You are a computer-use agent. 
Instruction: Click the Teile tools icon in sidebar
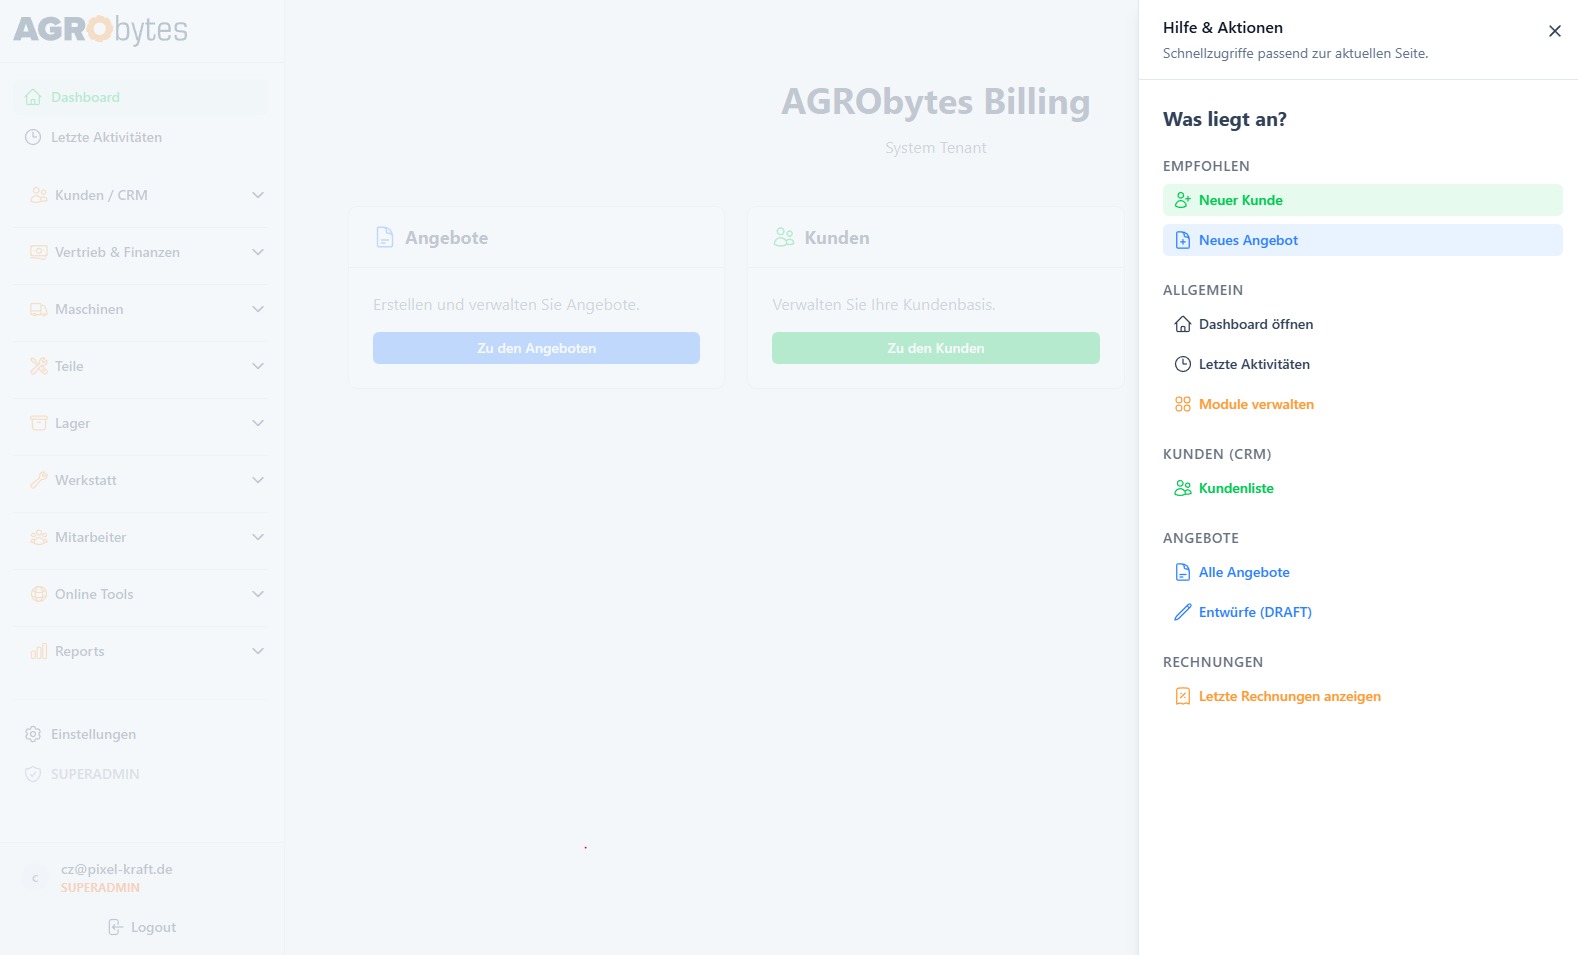tap(39, 366)
